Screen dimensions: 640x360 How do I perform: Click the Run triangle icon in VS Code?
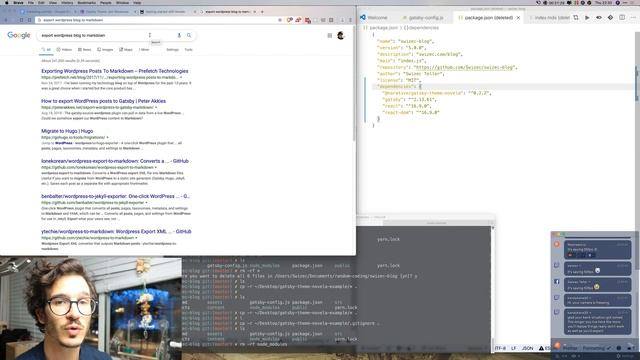coord(587,18)
